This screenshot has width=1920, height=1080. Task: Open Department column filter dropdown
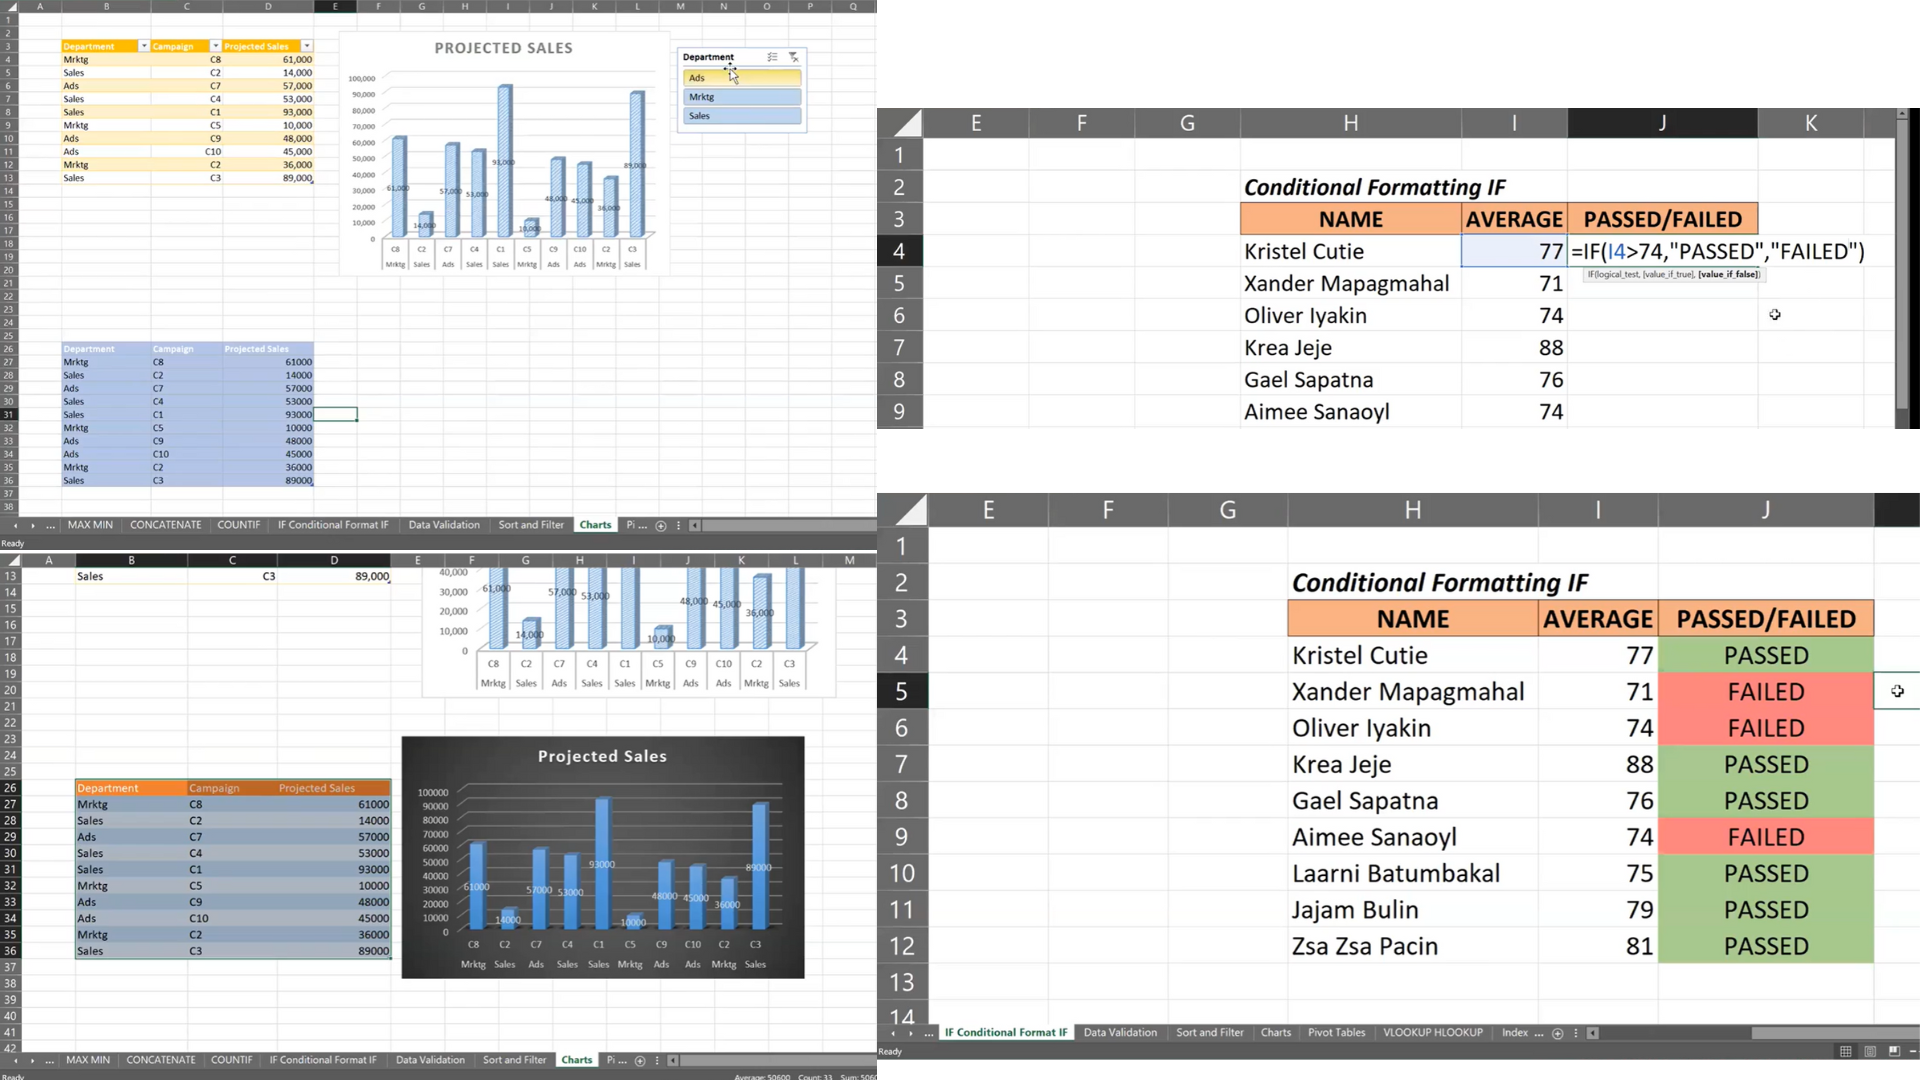pos(143,46)
